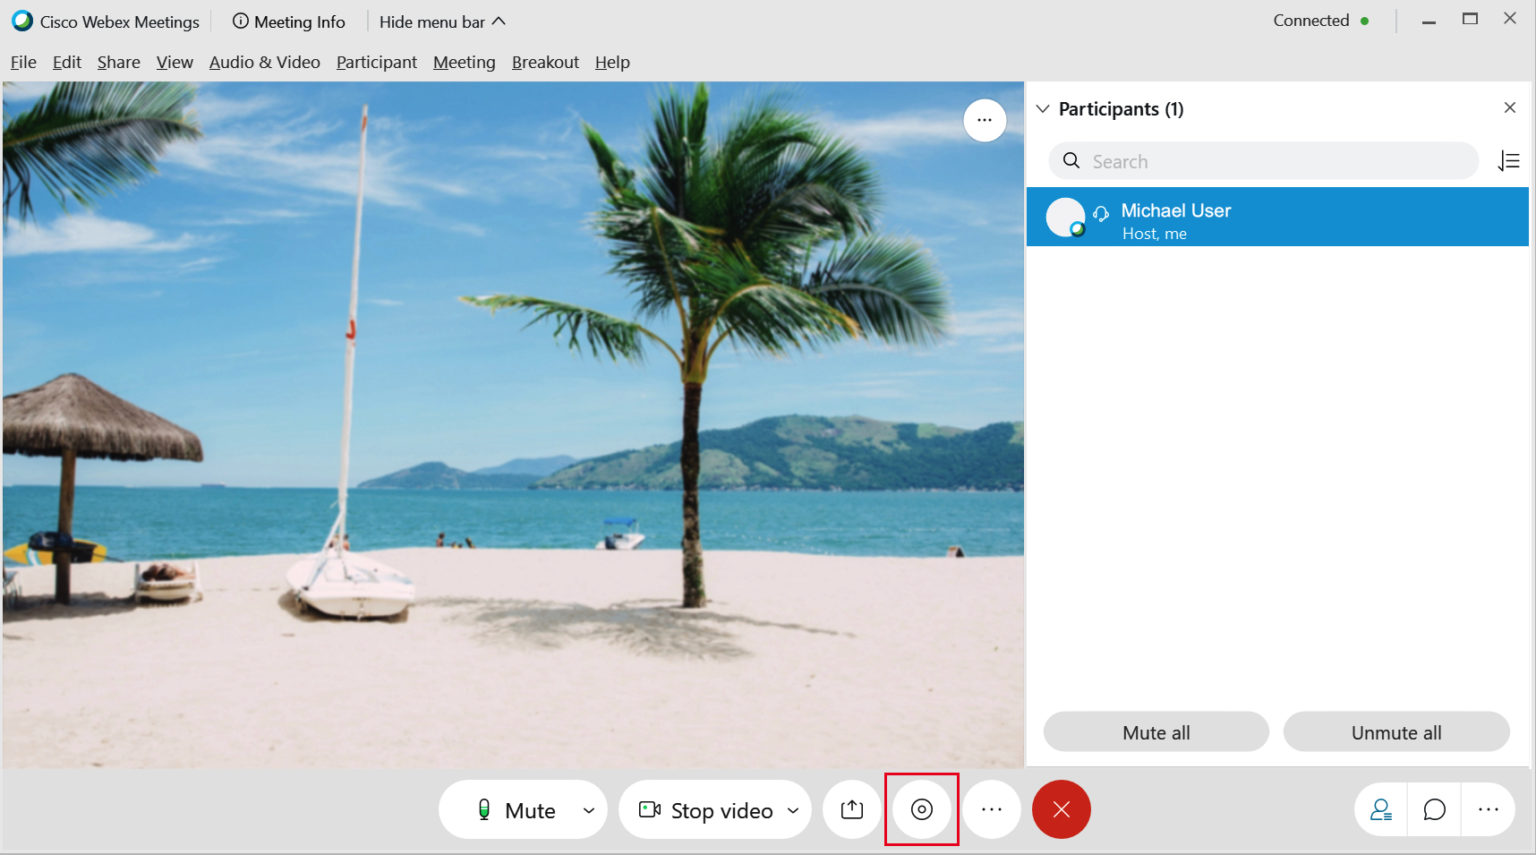Toggle the participants panel icon
This screenshot has height=855, width=1536.
coord(1381,809)
